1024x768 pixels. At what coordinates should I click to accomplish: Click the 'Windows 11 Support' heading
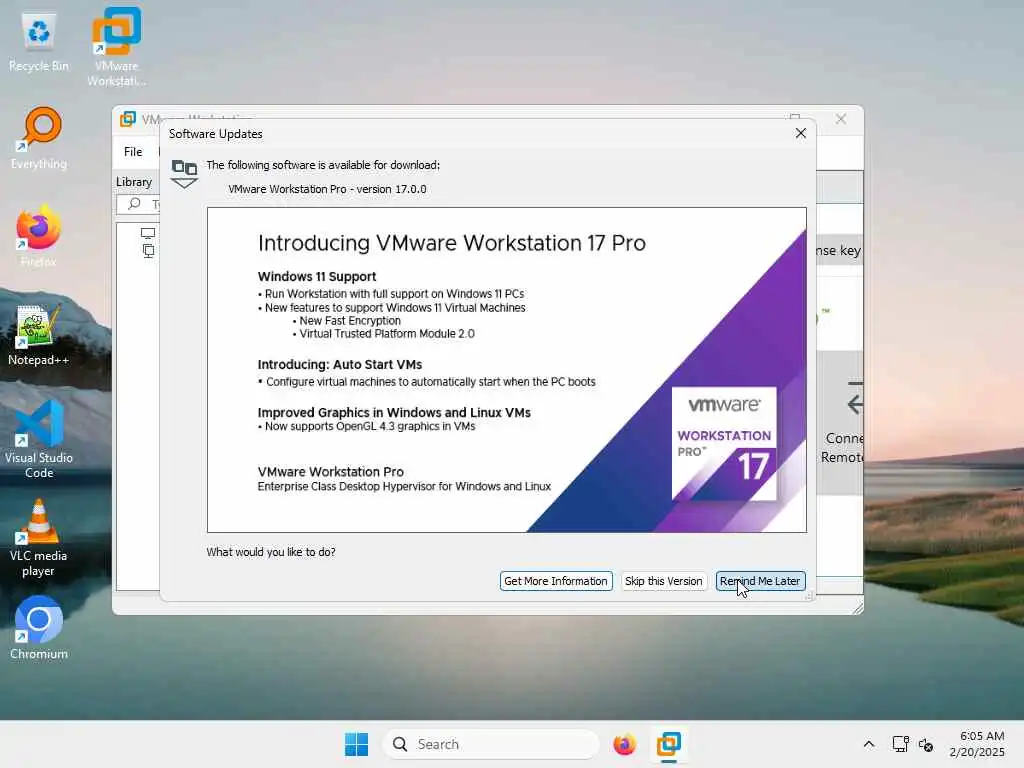click(x=317, y=276)
